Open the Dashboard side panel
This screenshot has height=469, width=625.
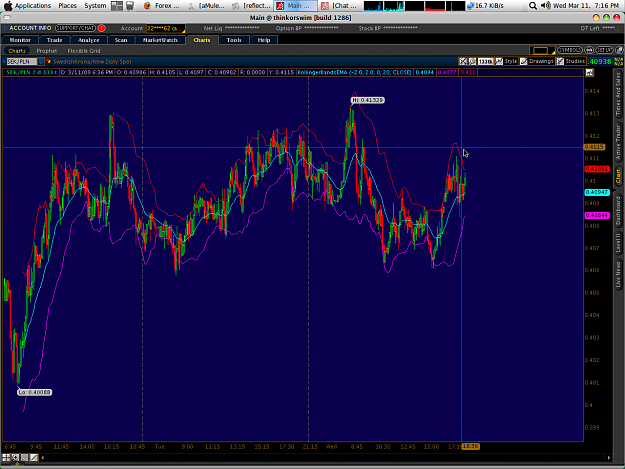point(618,210)
